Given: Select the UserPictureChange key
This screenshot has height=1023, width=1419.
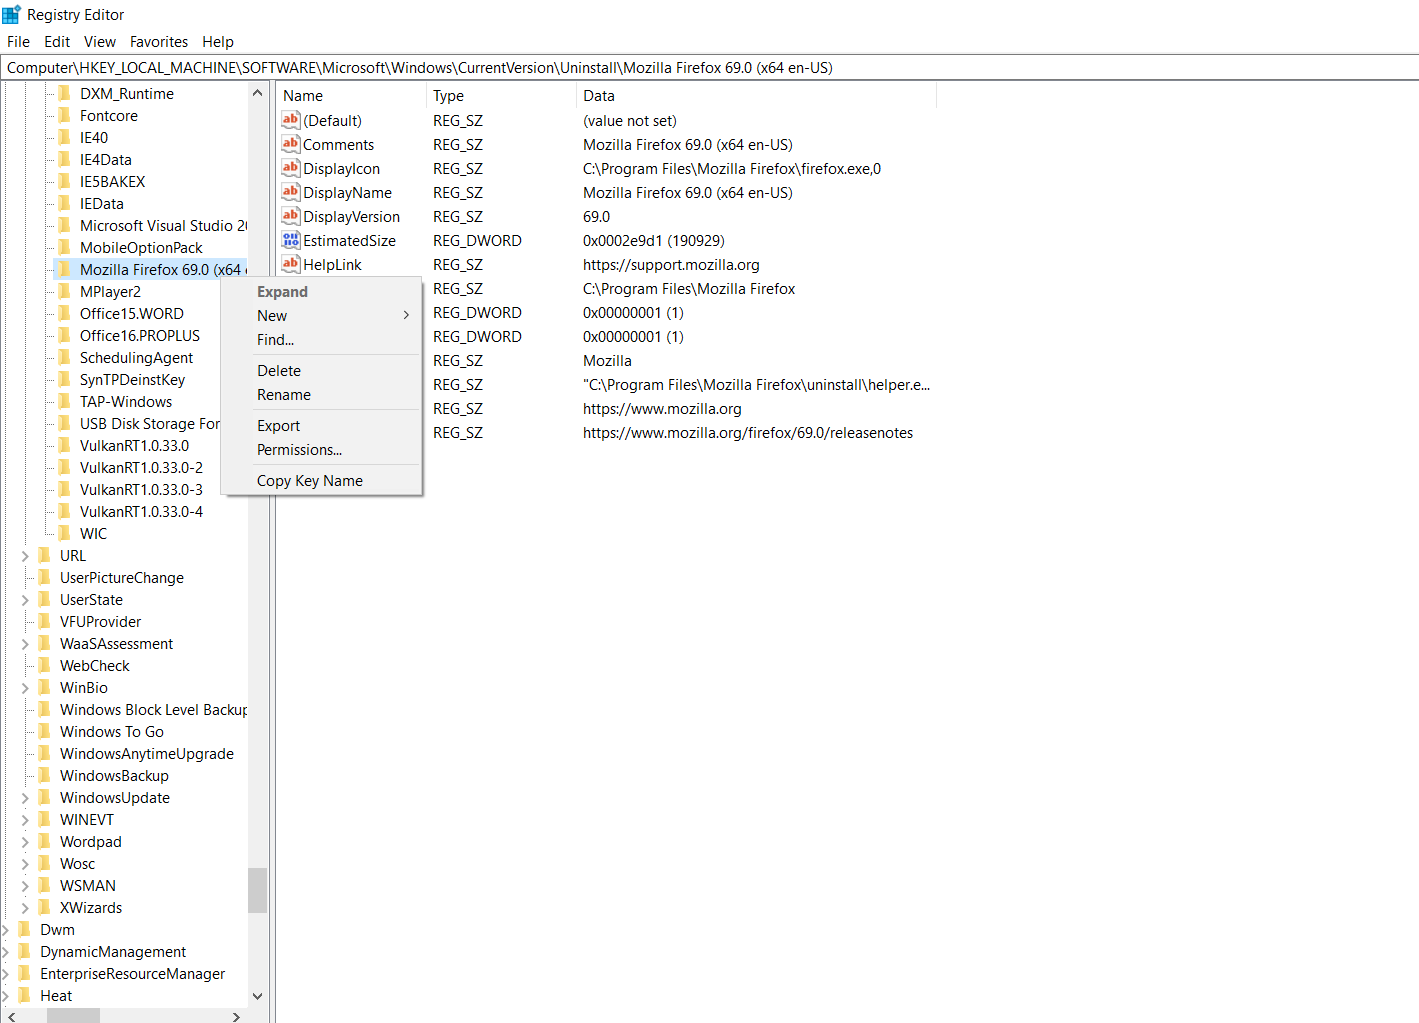Looking at the screenshot, I should [122, 577].
